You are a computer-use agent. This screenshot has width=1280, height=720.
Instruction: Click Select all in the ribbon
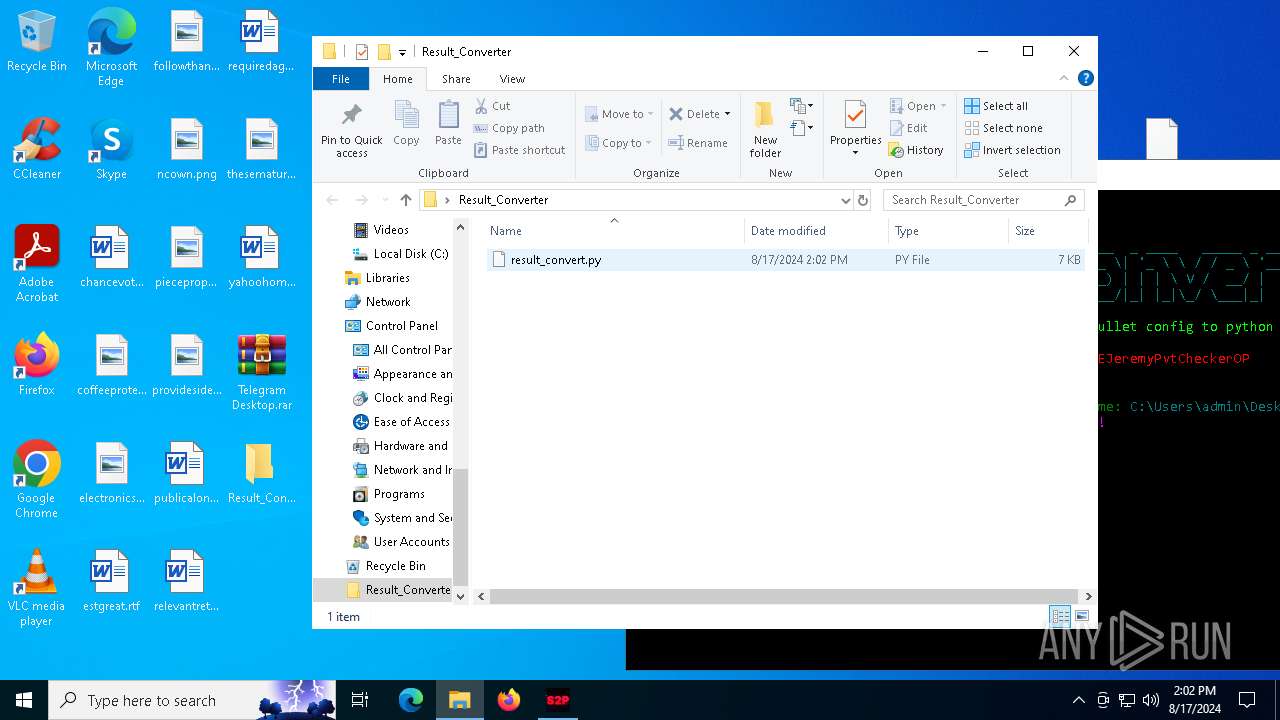(996, 106)
